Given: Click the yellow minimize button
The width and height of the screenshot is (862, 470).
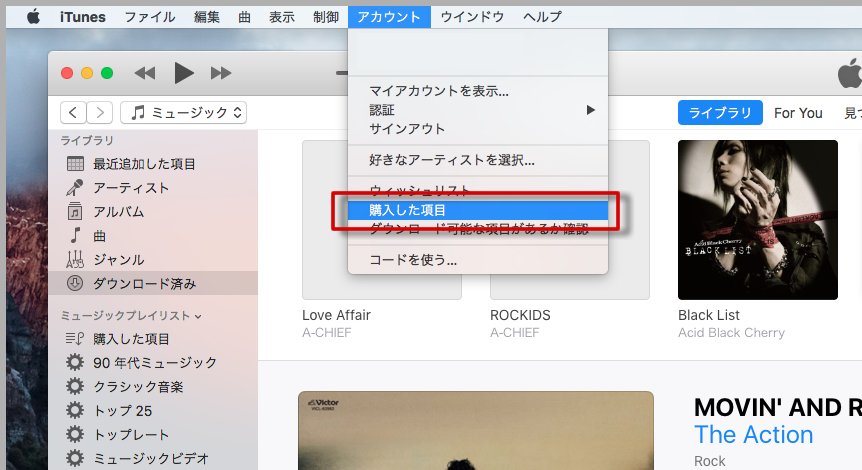Looking at the screenshot, I should click(87, 73).
